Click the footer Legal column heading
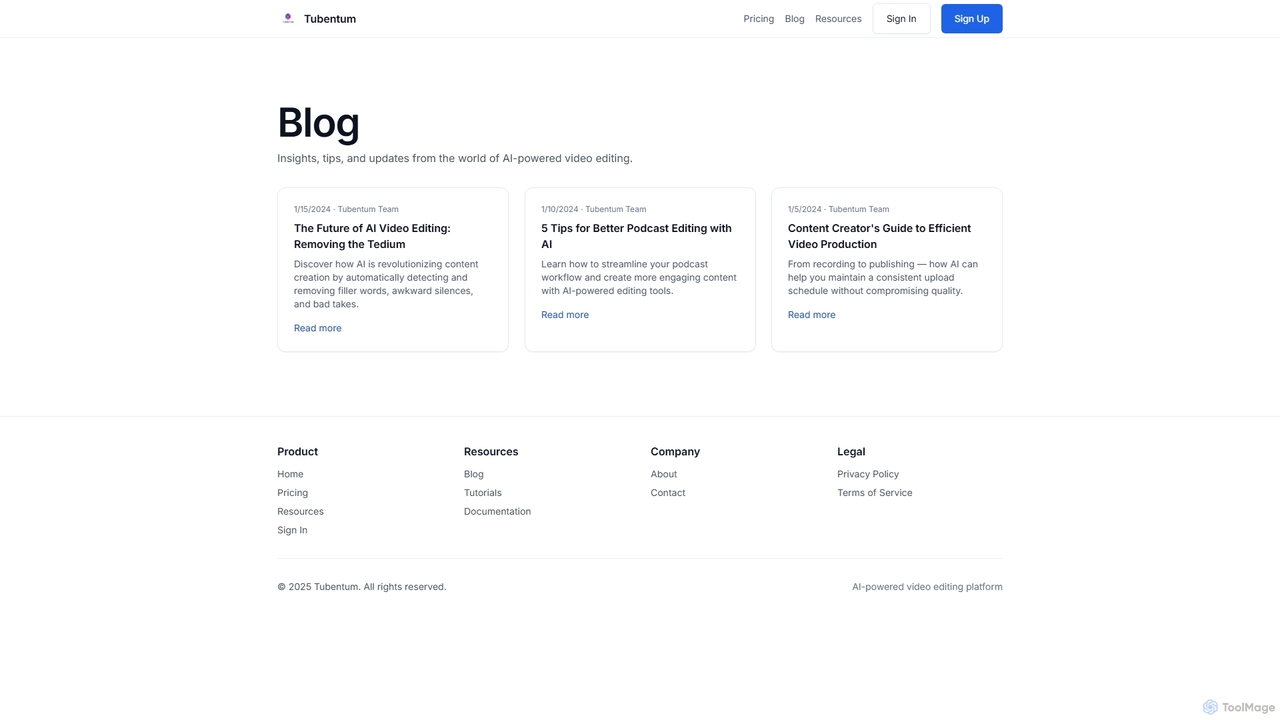The image size is (1280, 720). 851,452
